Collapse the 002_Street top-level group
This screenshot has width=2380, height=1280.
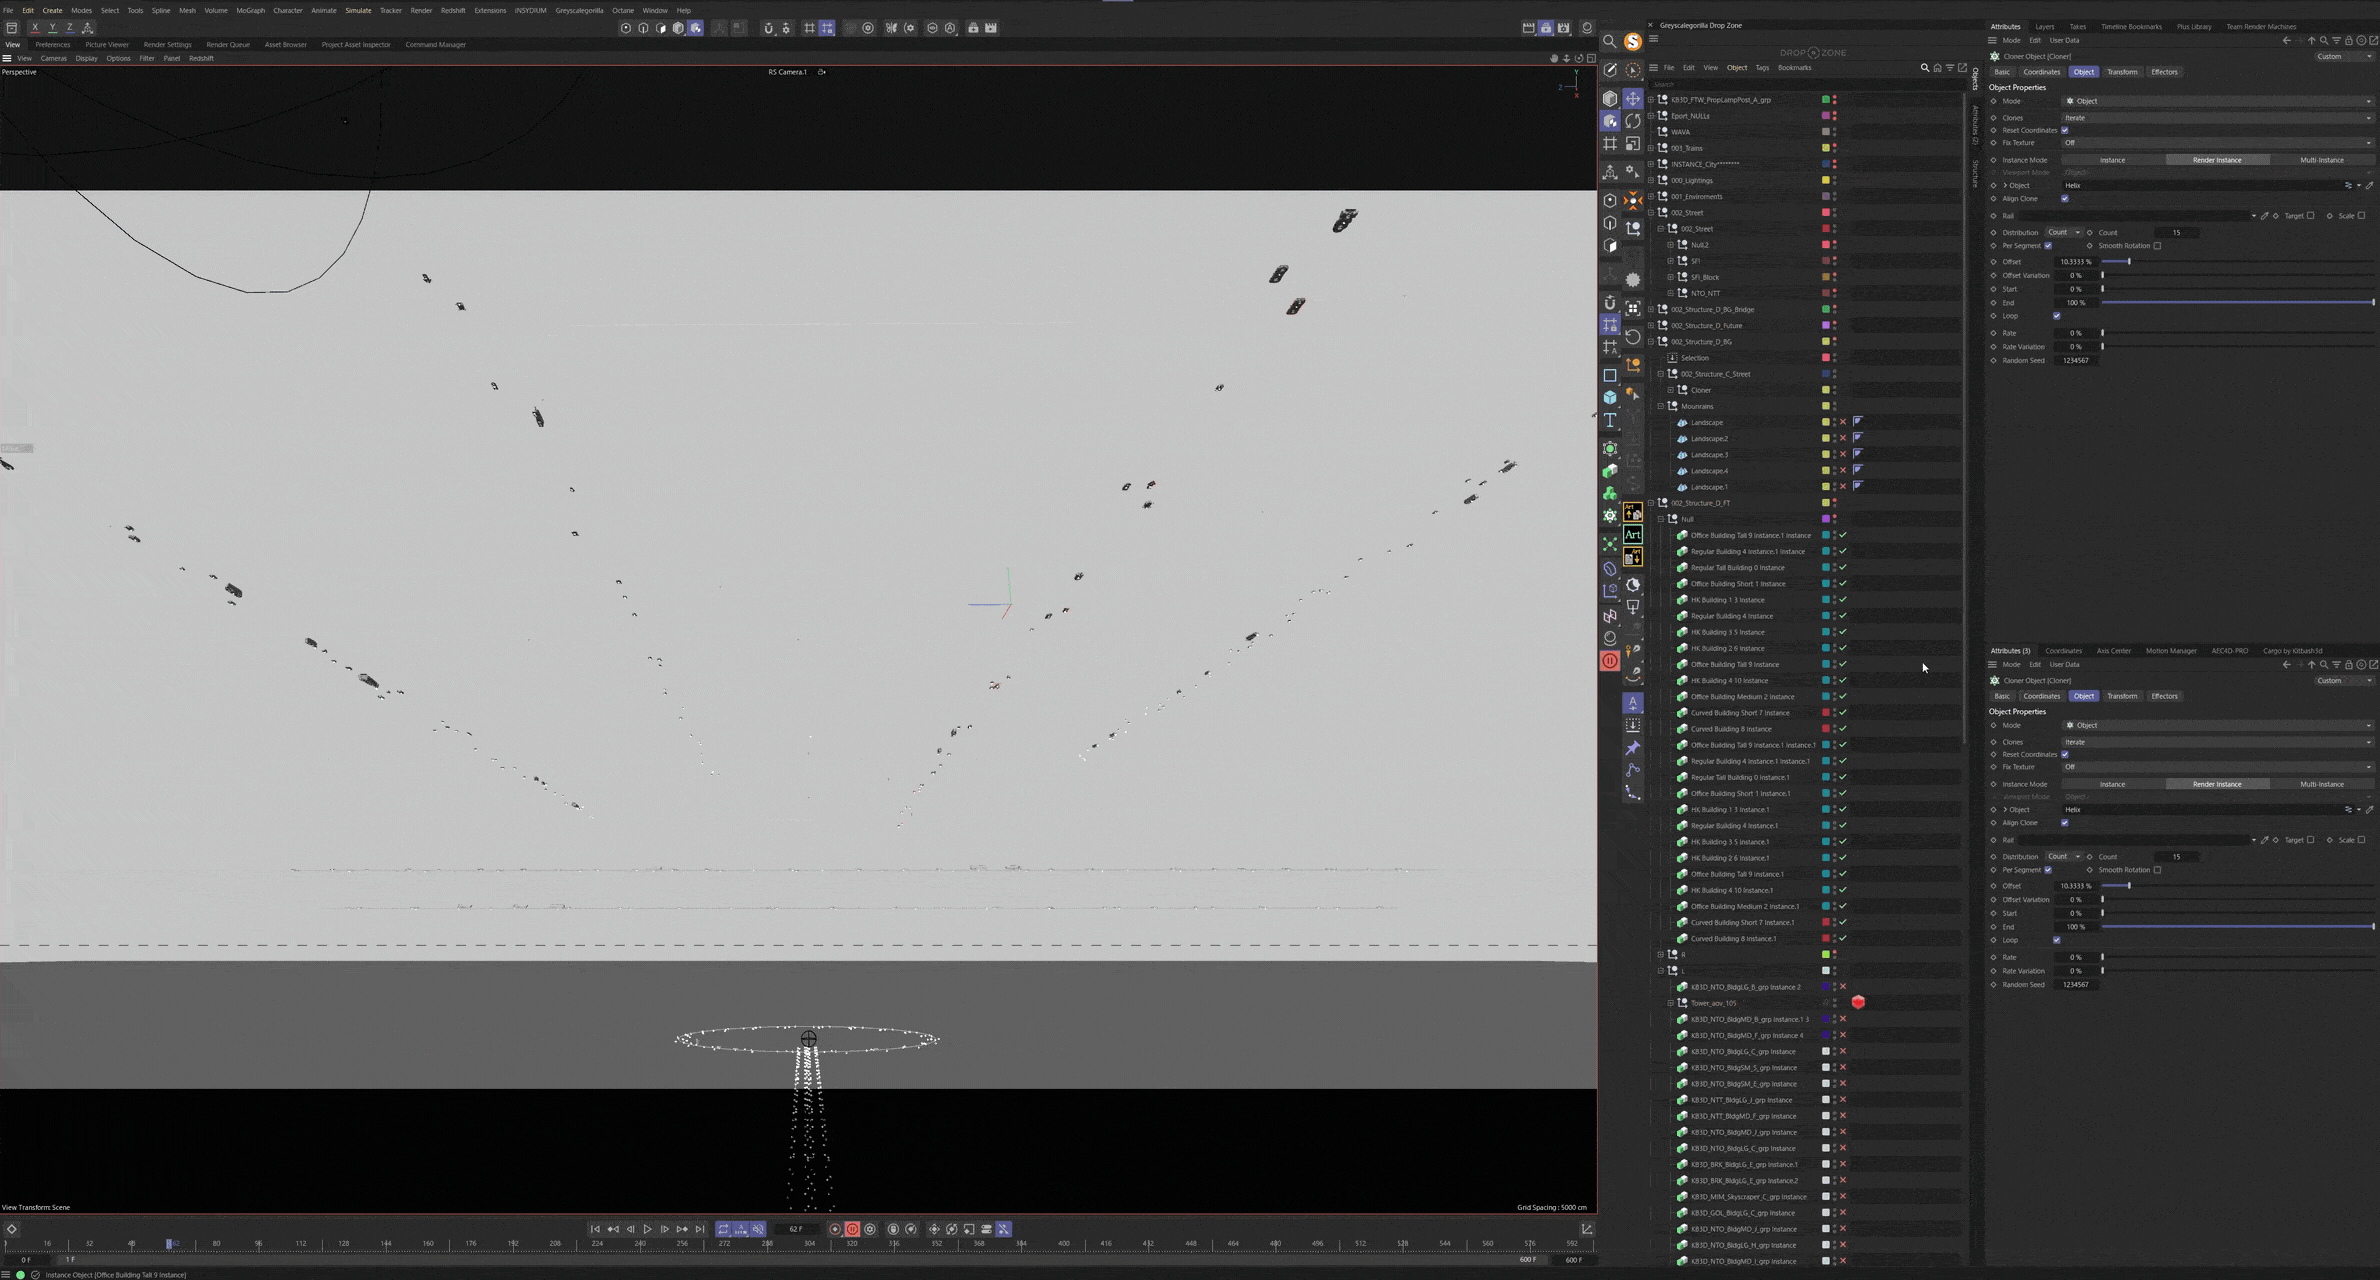1651,213
